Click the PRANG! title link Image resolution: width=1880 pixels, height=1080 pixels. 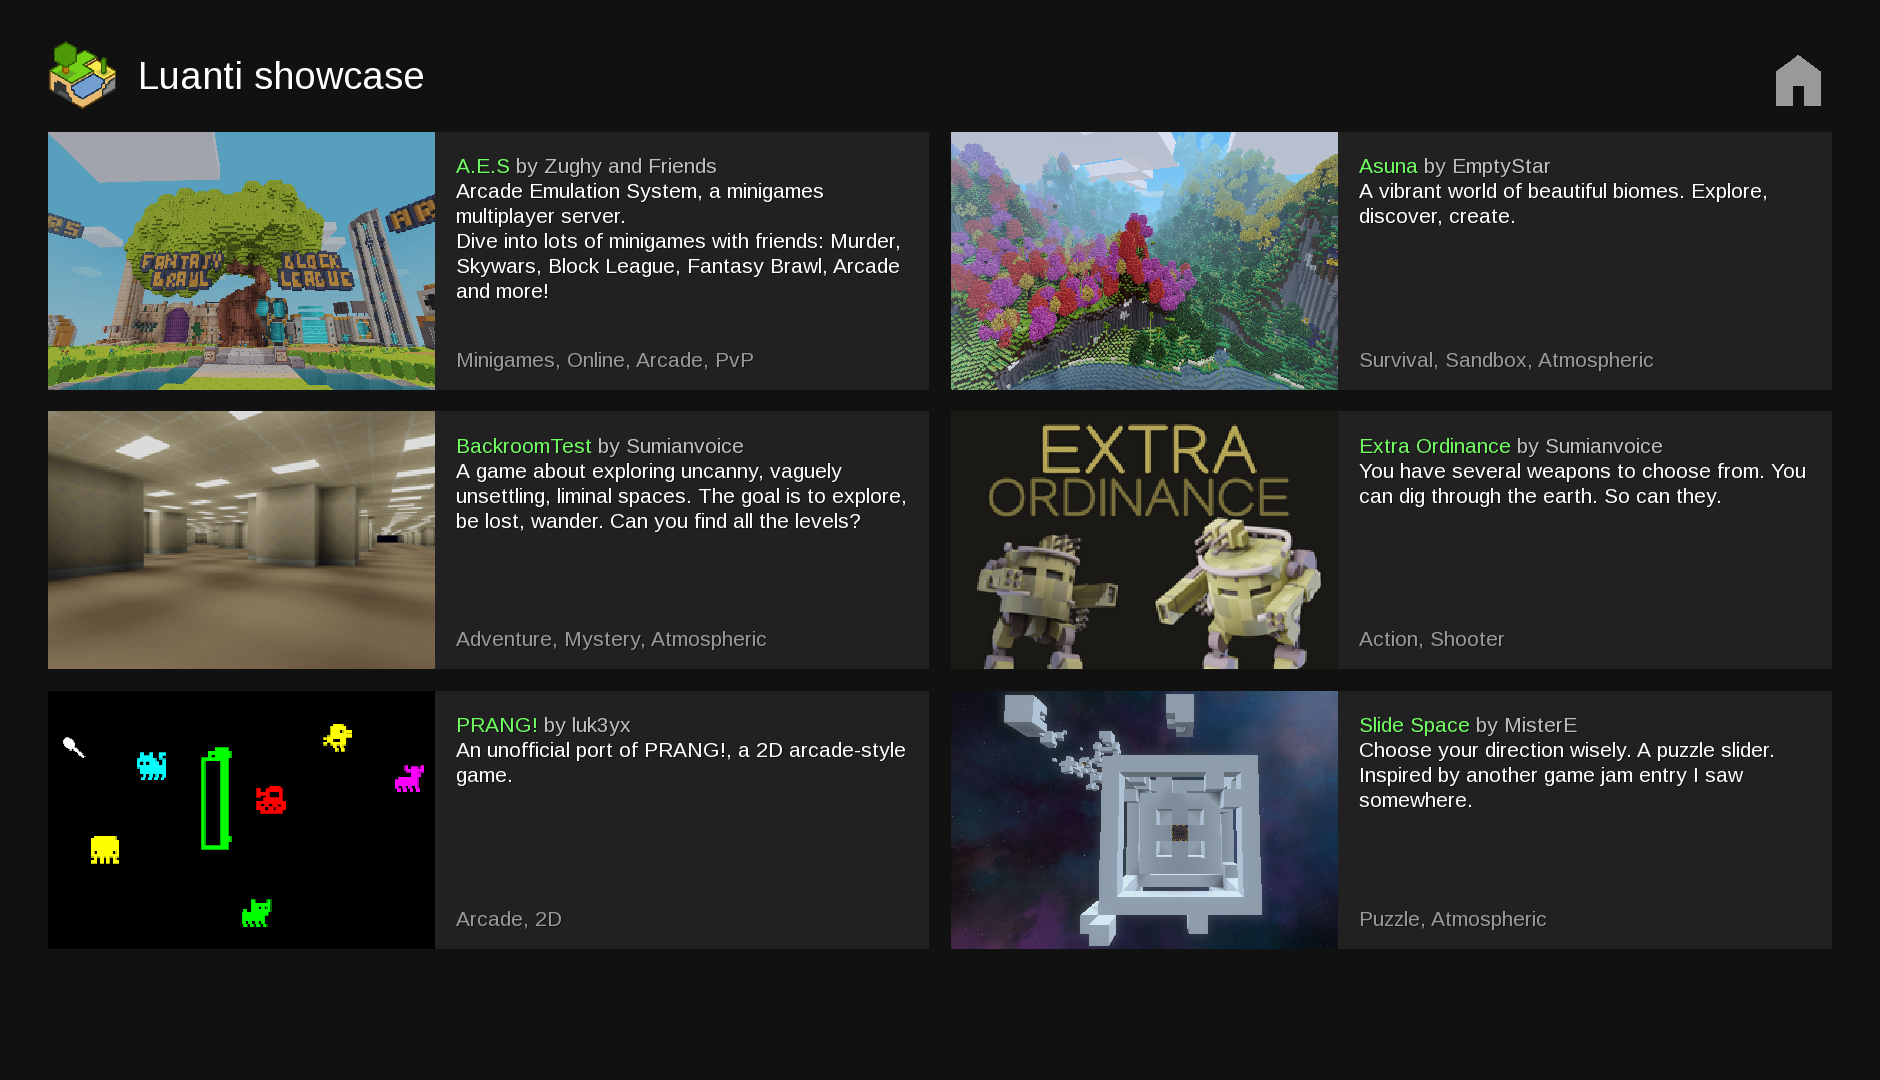point(496,725)
